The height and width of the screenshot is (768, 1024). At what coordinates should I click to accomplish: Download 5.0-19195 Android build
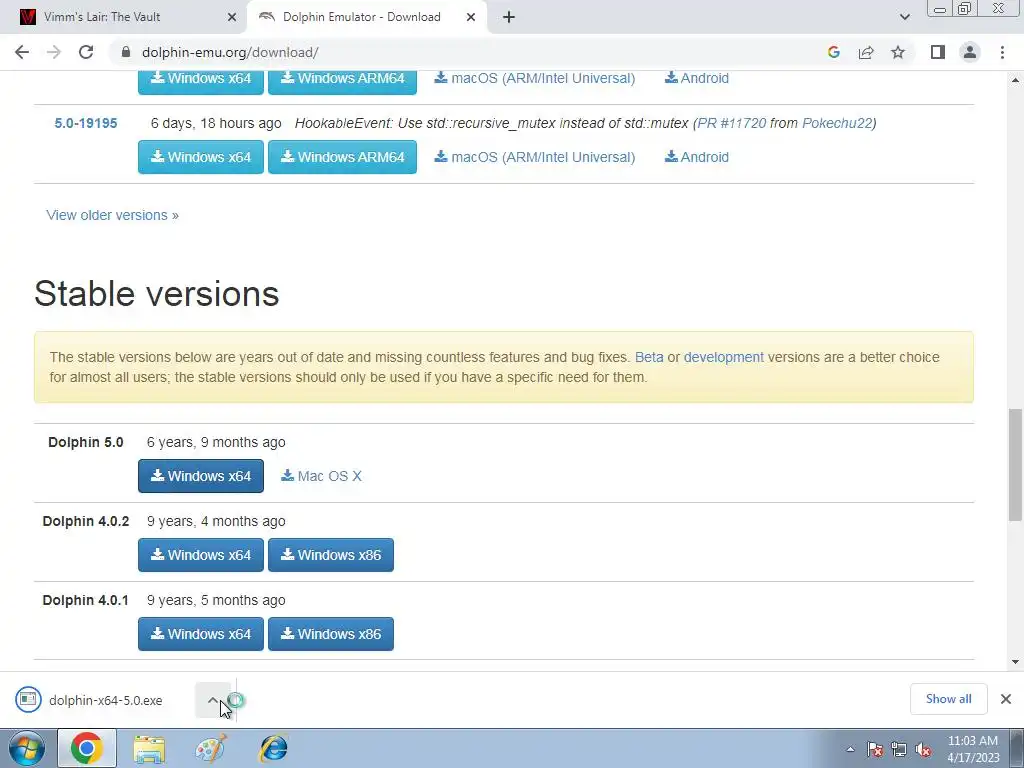697,157
